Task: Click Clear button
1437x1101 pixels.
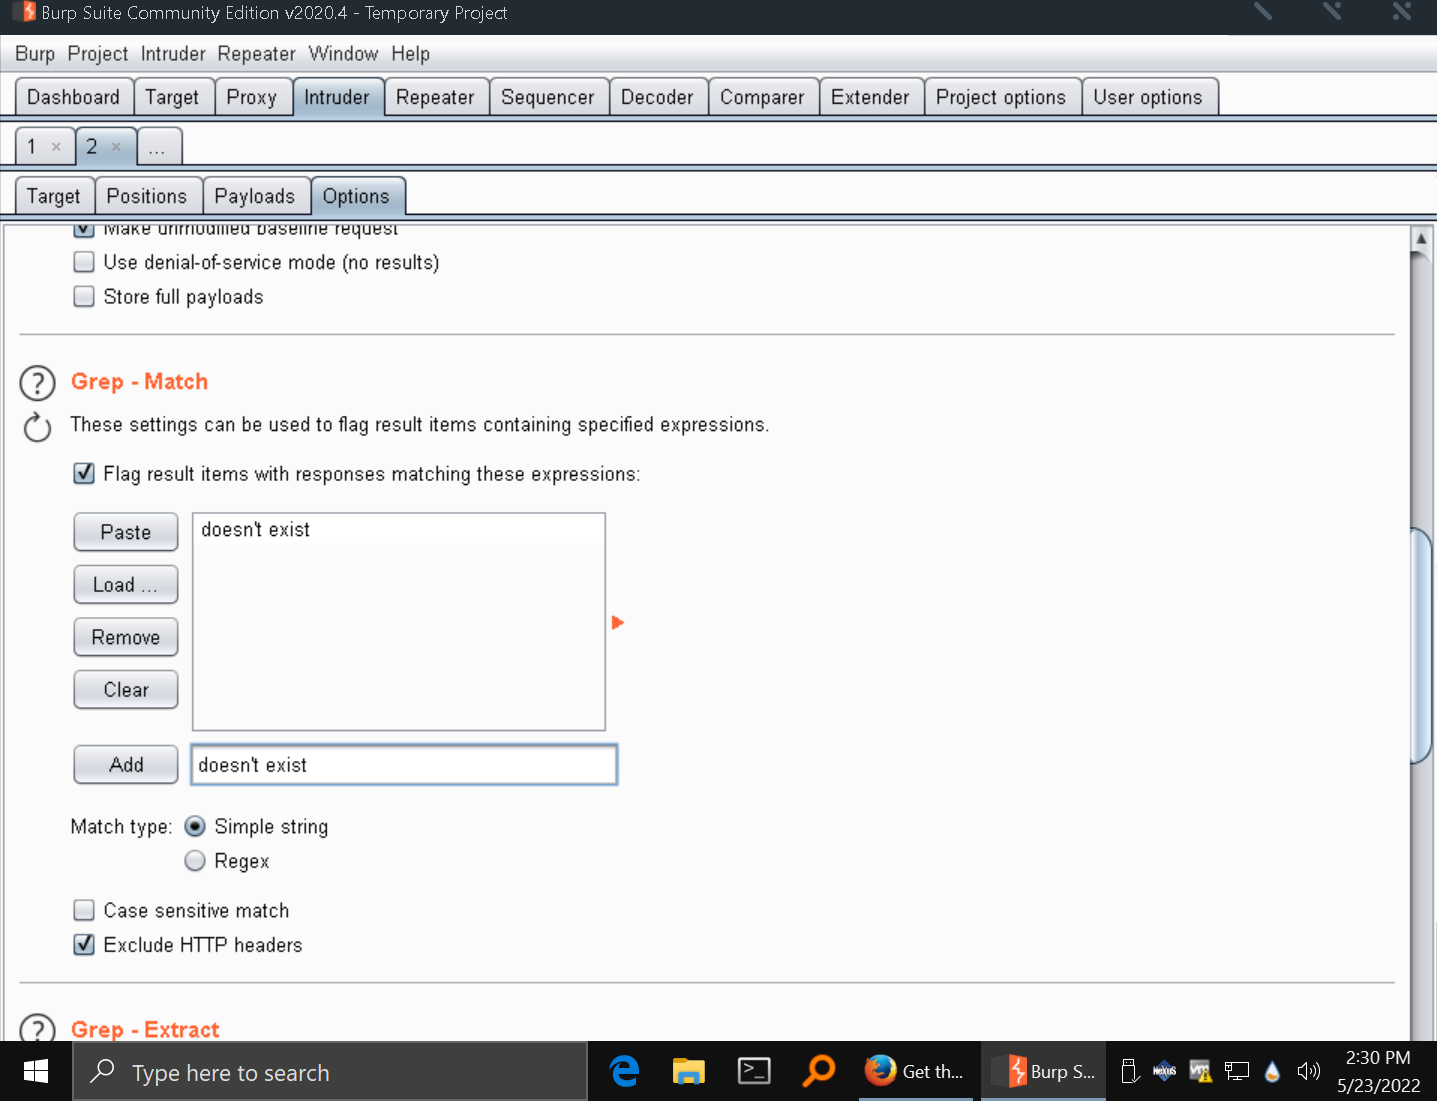Action: coord(126,690)
